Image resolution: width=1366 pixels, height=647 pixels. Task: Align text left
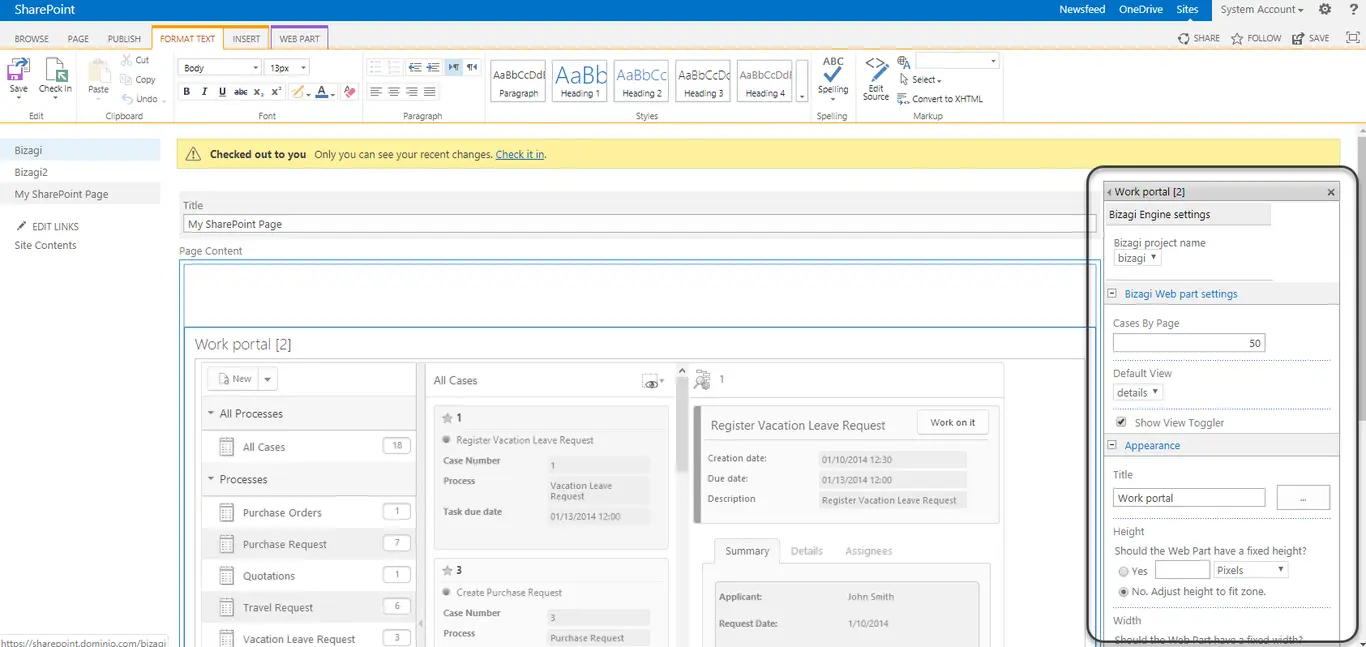(x=376, y=92)
